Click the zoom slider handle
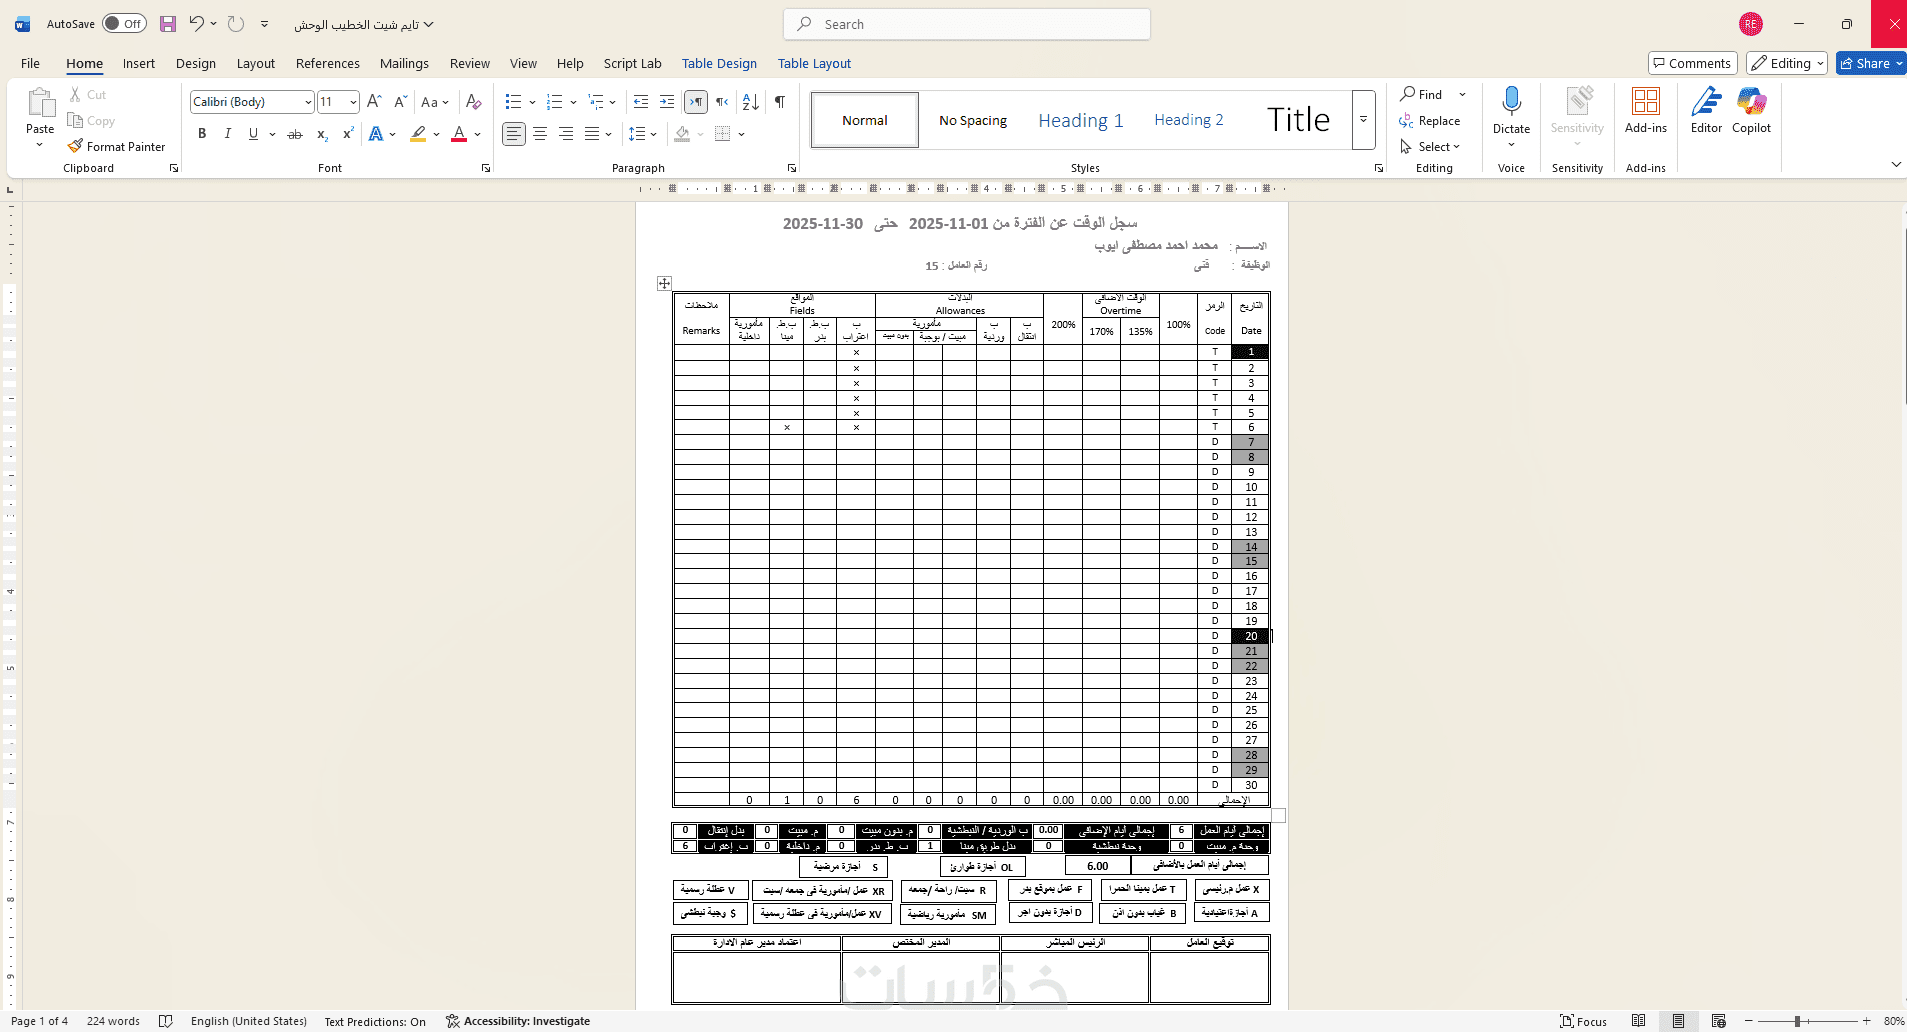1907x1032 pixels. coord(1797,1021)
